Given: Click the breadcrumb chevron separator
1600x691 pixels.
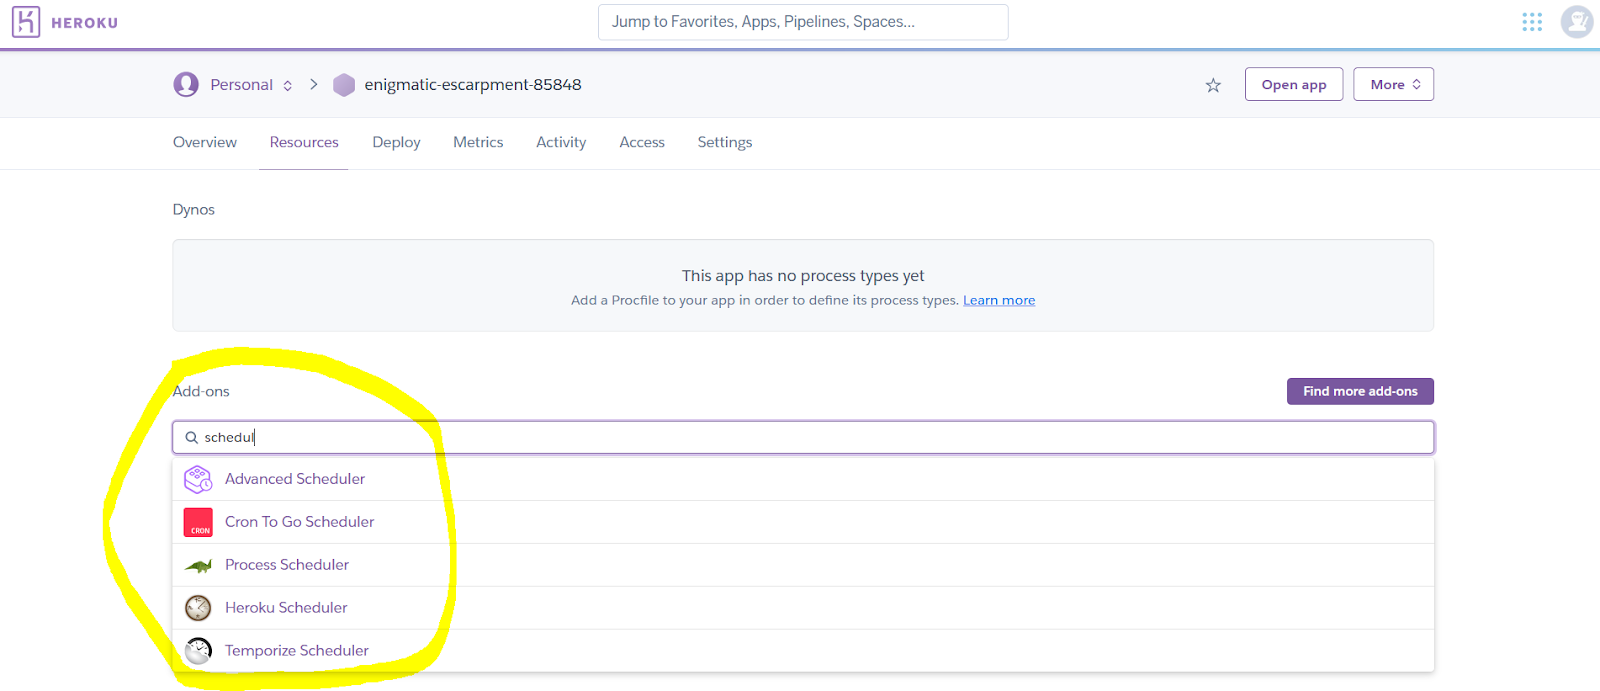Looking at the screenshot, I should click(x=314, y=85).
